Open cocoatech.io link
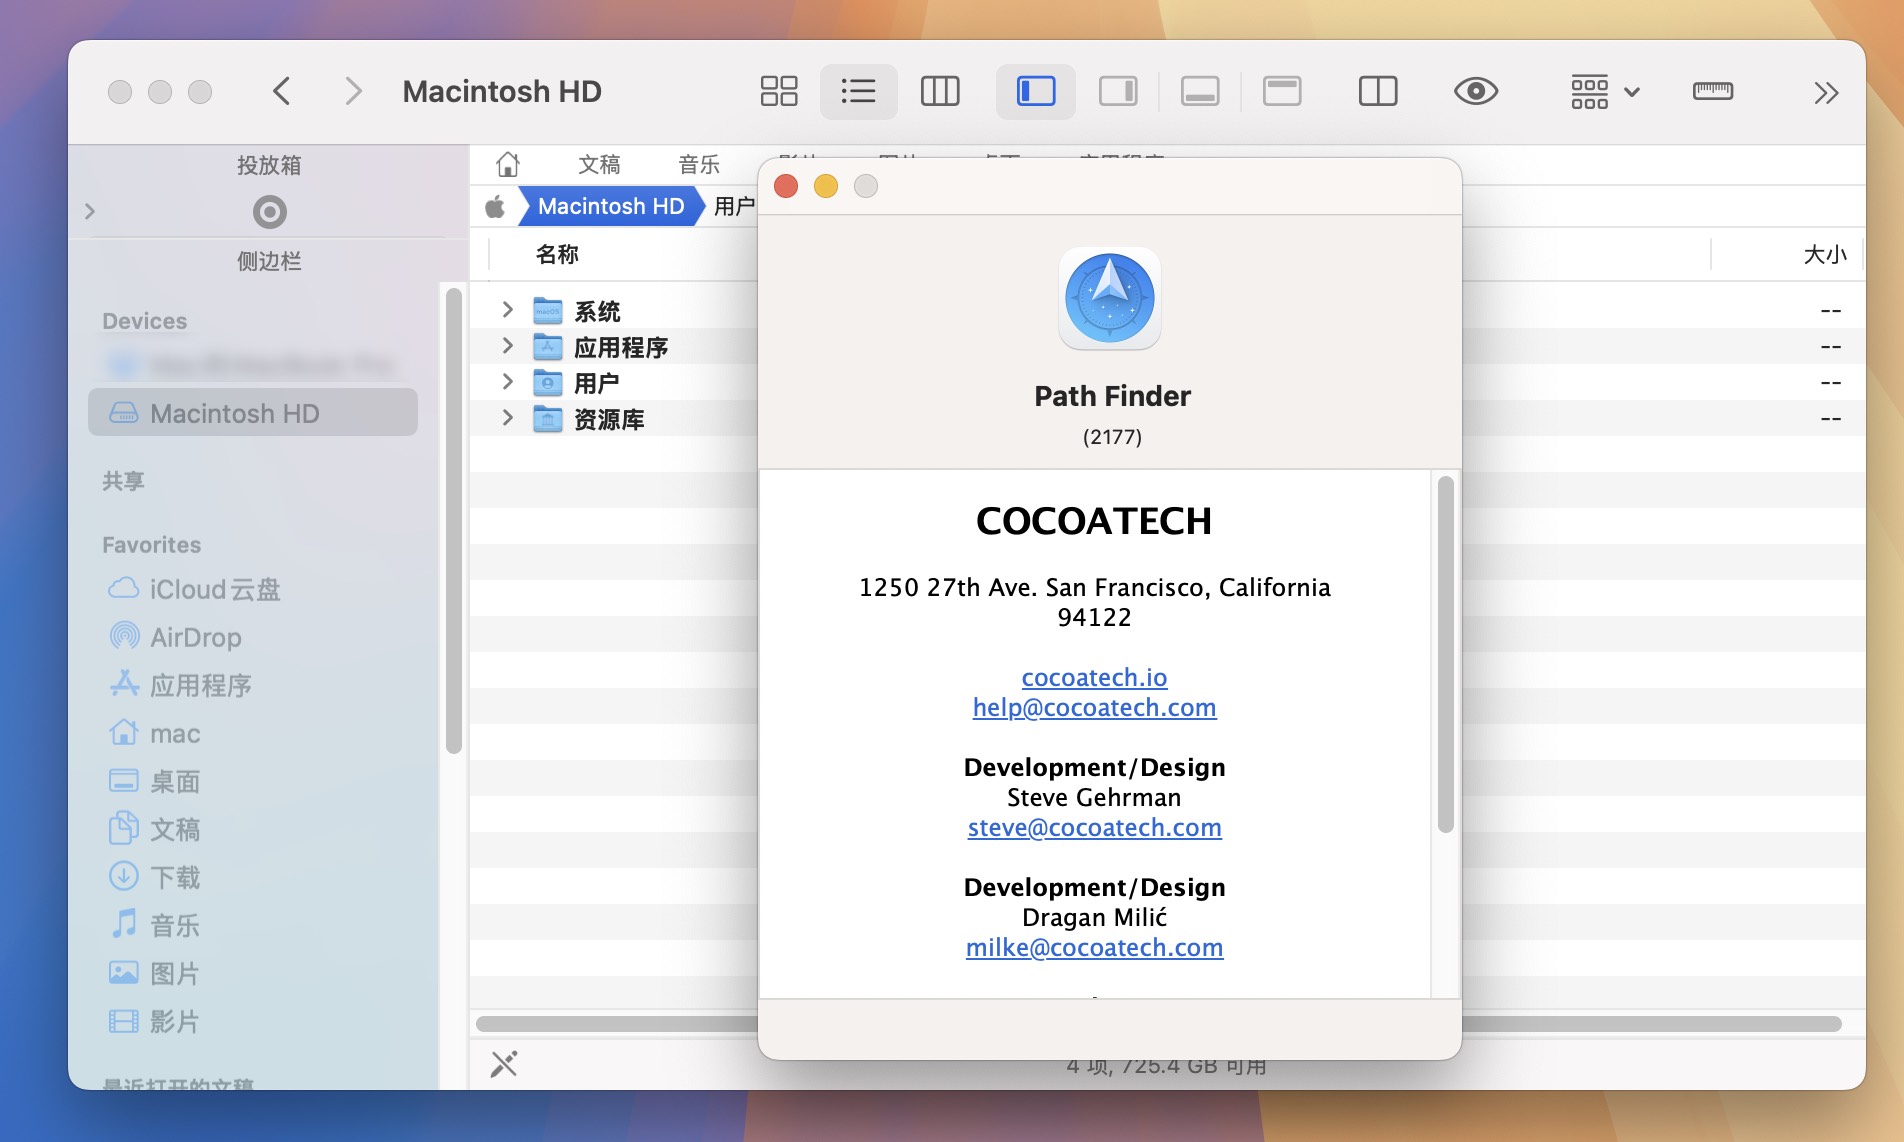This screenshot has height=1142, width=1904. click(1094, 677)
